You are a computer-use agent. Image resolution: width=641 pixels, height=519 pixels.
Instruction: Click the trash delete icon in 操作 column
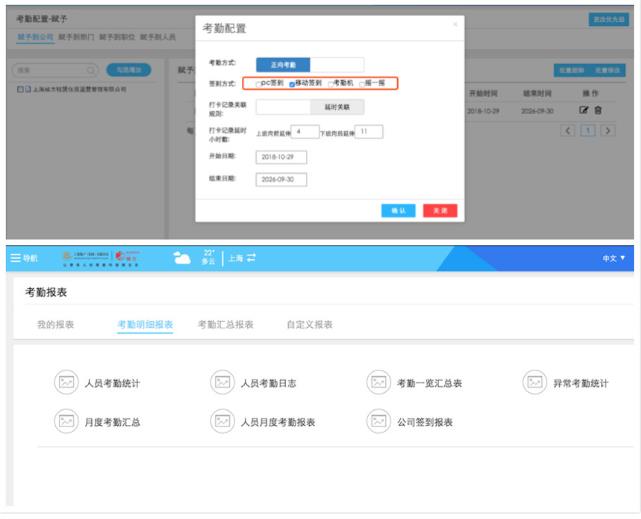[598, 110]
